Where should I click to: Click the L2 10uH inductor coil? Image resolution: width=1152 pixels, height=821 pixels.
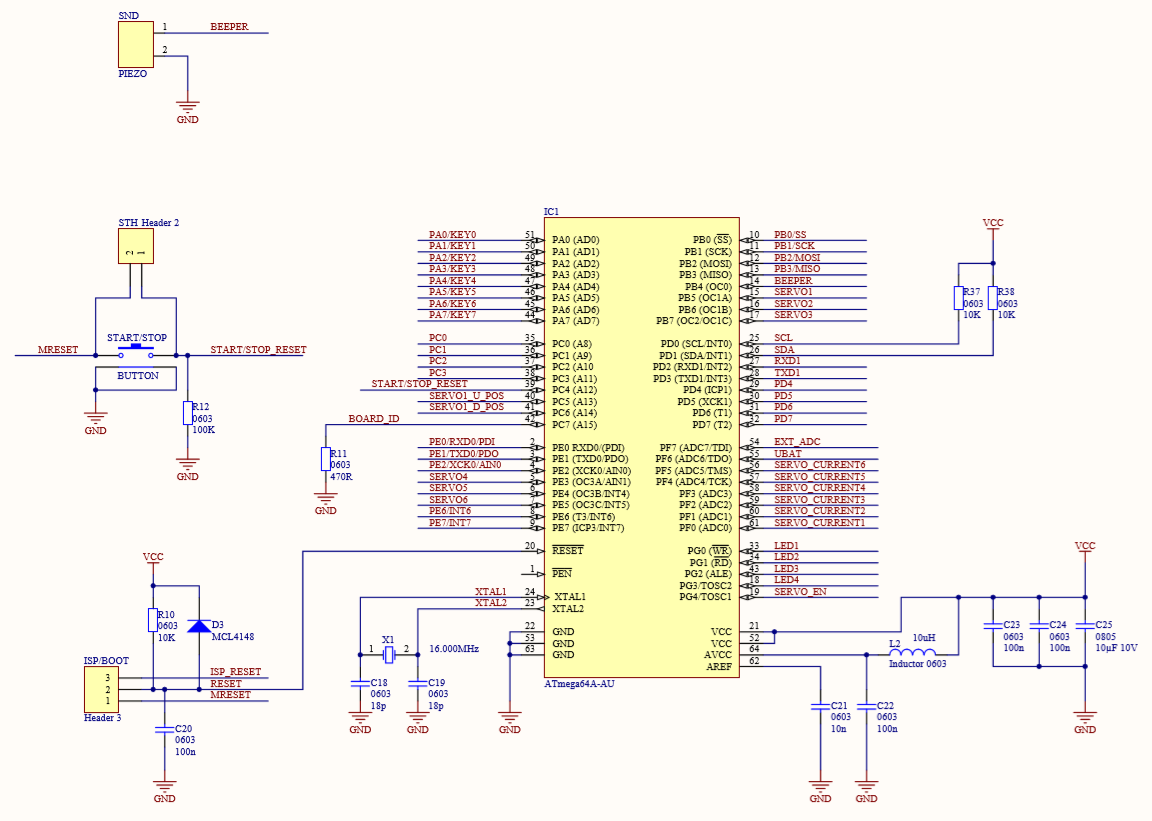(x=912, y=654)
